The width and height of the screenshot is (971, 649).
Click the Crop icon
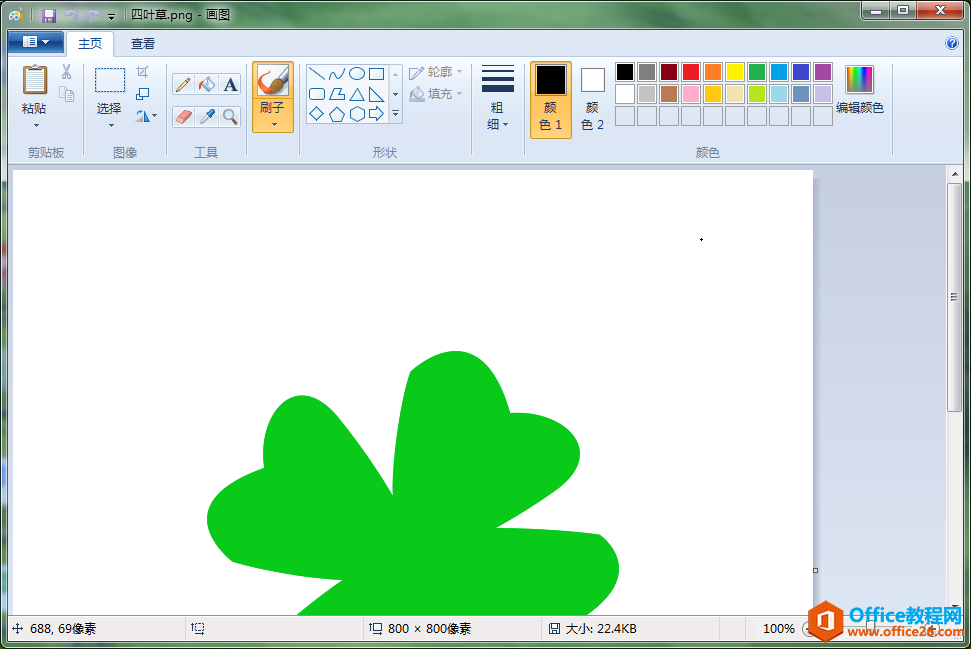point(142,72)
